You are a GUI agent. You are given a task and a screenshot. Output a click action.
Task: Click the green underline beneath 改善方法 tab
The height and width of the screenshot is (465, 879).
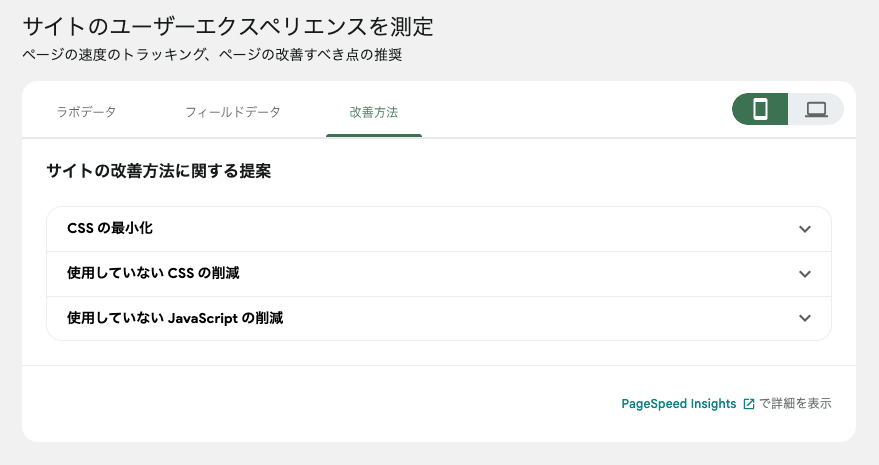pyautogui.click(x=373, y=135)
